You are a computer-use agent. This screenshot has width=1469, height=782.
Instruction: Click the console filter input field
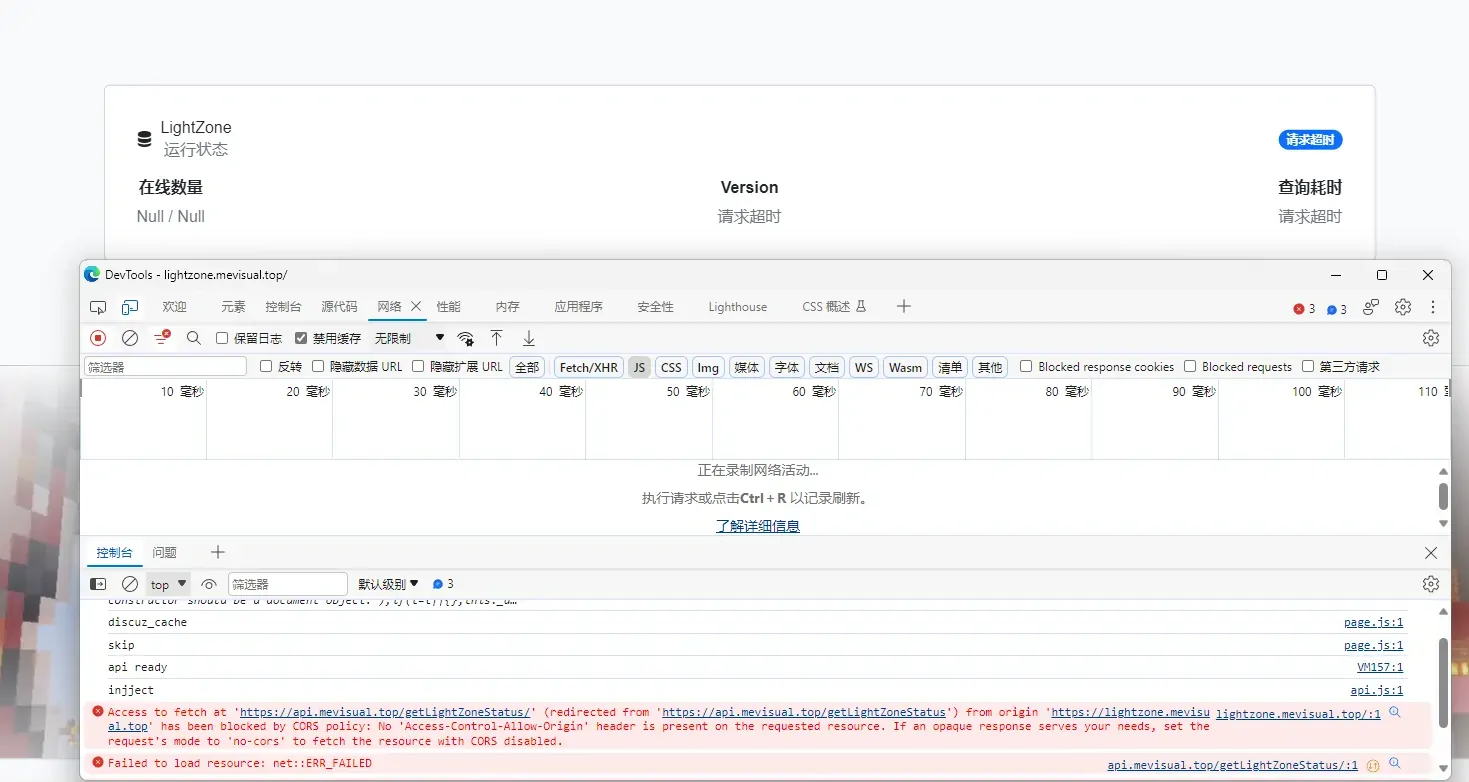[288, 584]
